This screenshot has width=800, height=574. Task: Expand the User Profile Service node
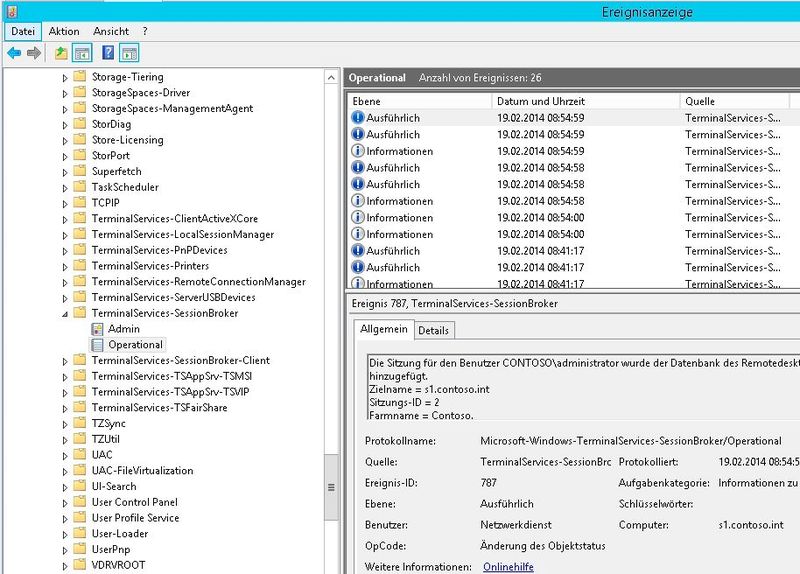tap(65, 519)
